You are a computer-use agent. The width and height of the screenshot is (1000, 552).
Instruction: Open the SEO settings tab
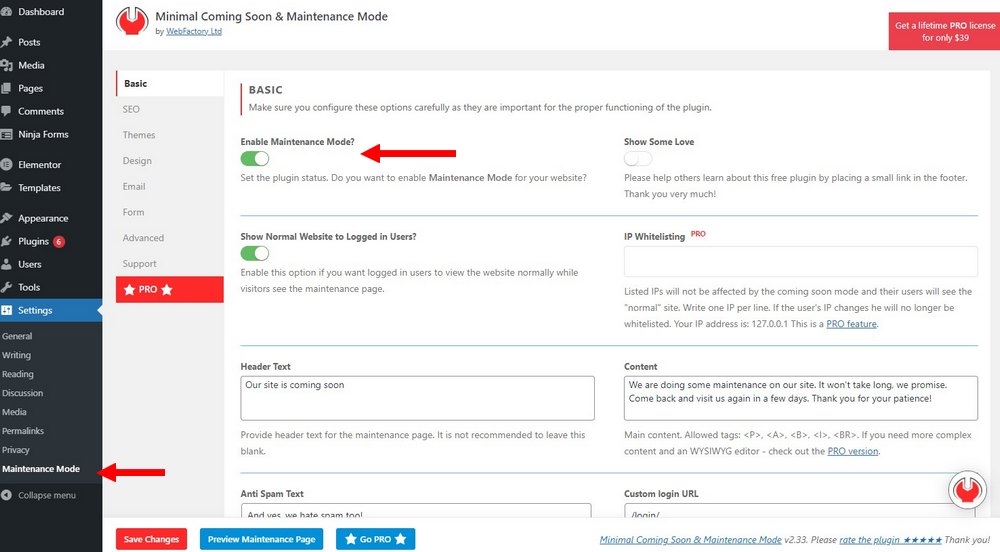(x=170, y=109)
